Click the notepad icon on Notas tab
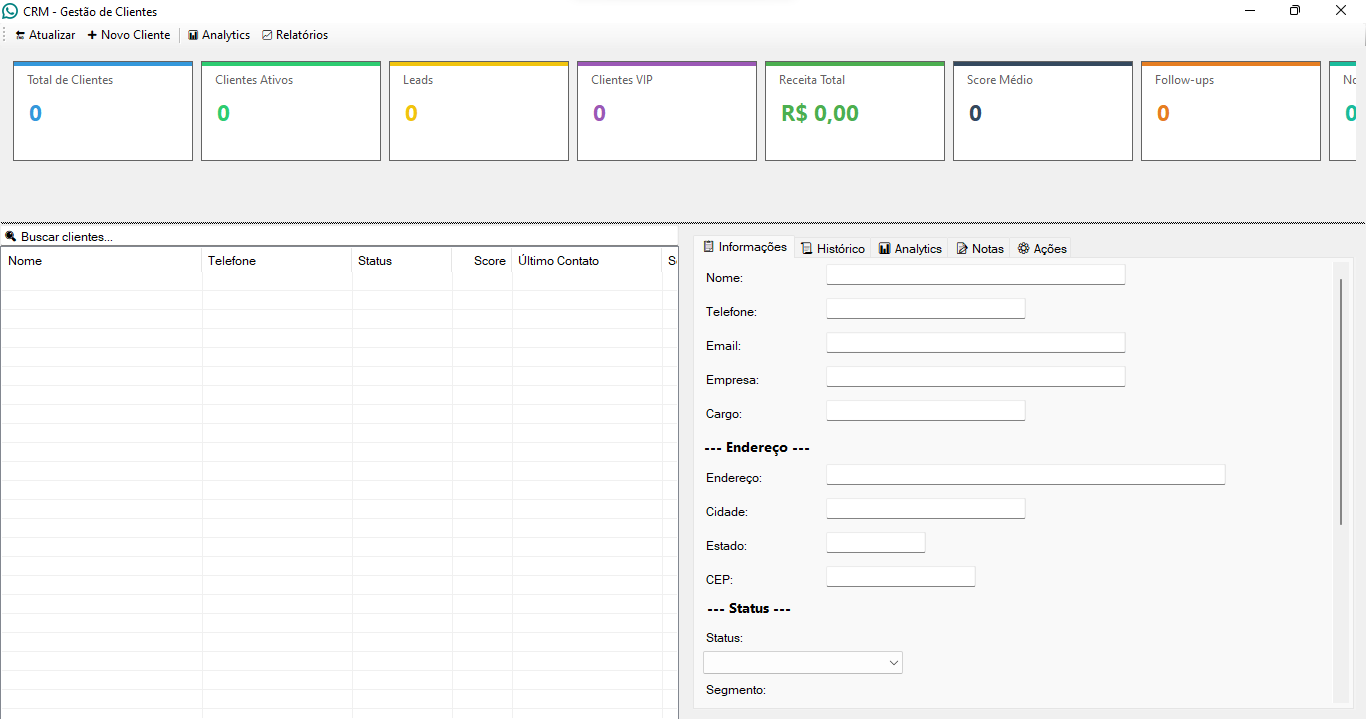The width and height of the screenshot is (1366, 719). (x=962, y=248)
